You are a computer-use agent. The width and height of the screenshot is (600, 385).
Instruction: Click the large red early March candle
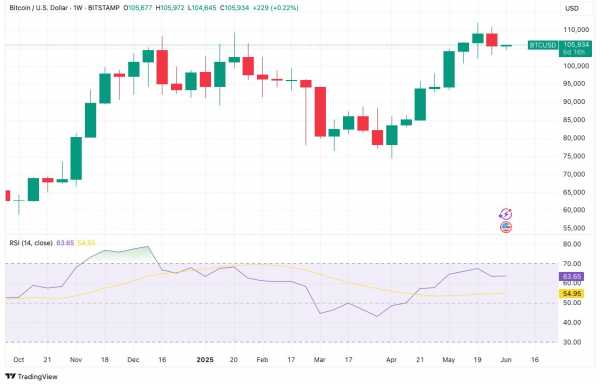point(320,112)
